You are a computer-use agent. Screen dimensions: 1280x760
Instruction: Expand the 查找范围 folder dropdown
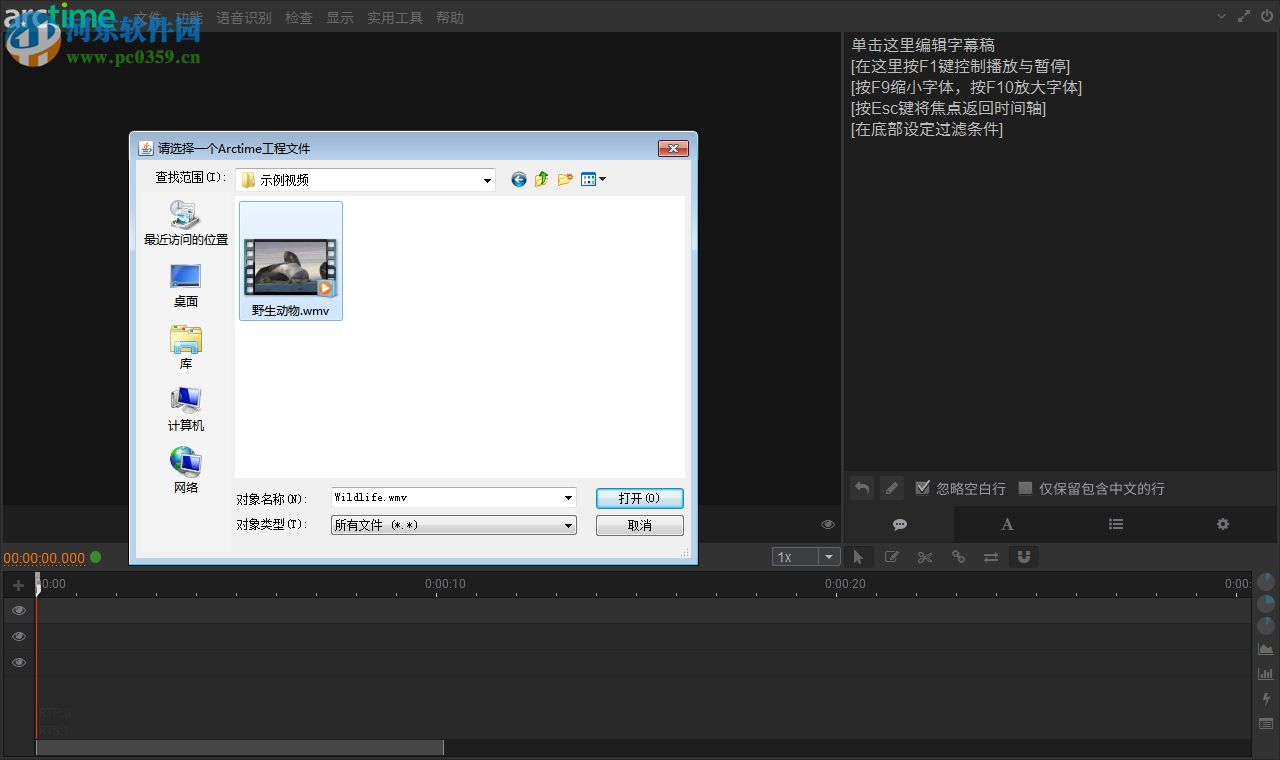pyautogui.click(x=487, y=180)
